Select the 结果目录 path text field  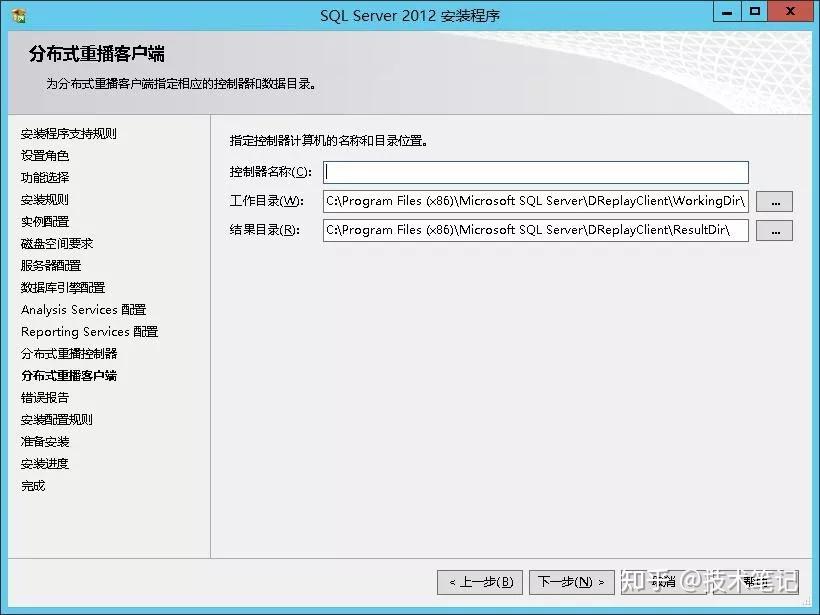pos(535,230)
